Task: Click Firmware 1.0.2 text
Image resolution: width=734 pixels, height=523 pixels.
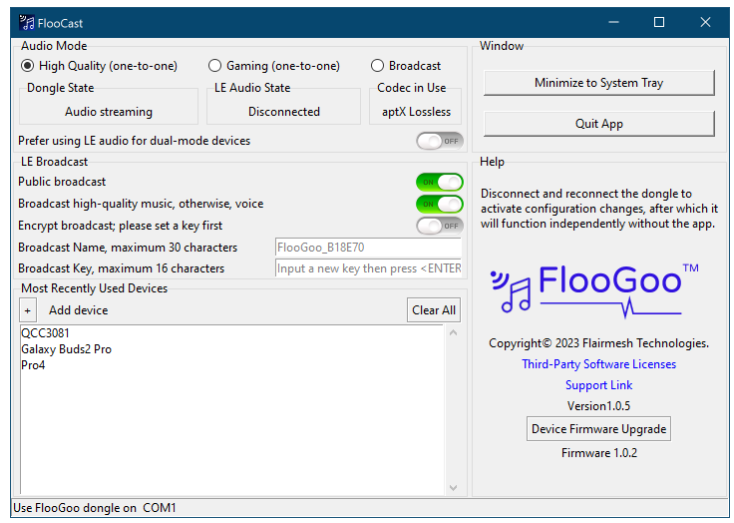Action: pyautogui.click(x=599, y=453)
